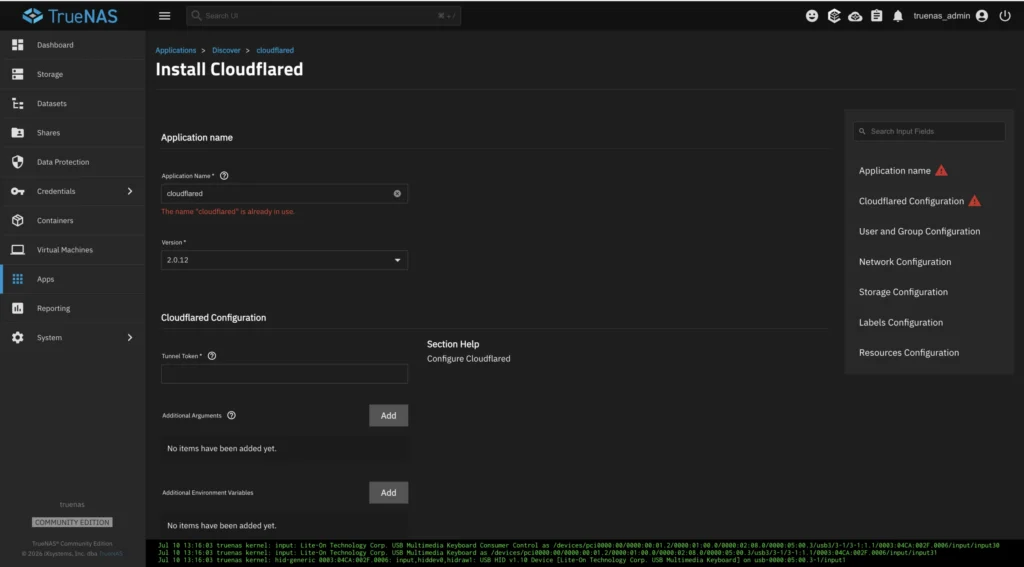1024x567 pixels.
Task: Open the Storage menu item
Action: (72, 74)
